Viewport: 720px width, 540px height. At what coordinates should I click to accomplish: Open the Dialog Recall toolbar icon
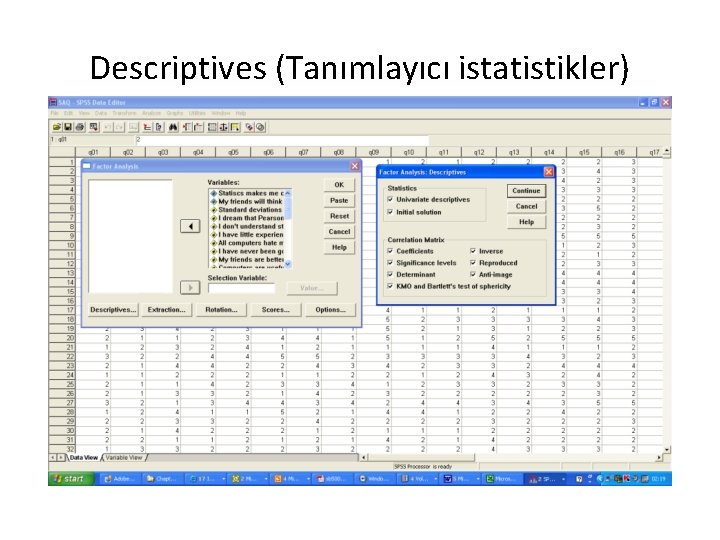coord(95,127)
